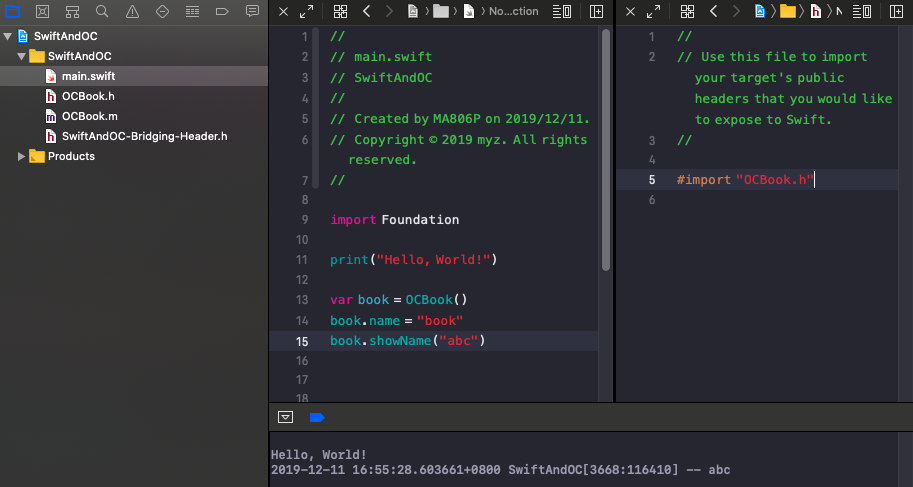
Task: Collapse the SwiftAndOC project root
Action: [8, 36]
